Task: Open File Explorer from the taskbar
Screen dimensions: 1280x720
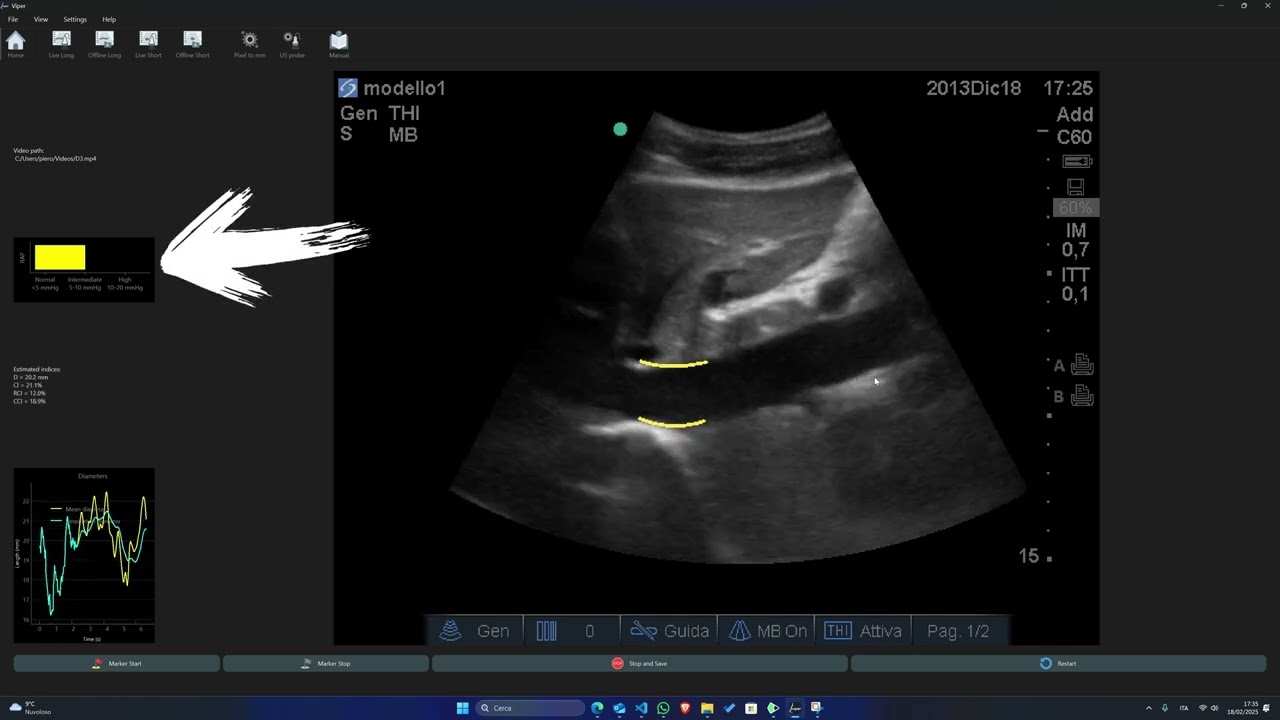Action: point(707,708)
